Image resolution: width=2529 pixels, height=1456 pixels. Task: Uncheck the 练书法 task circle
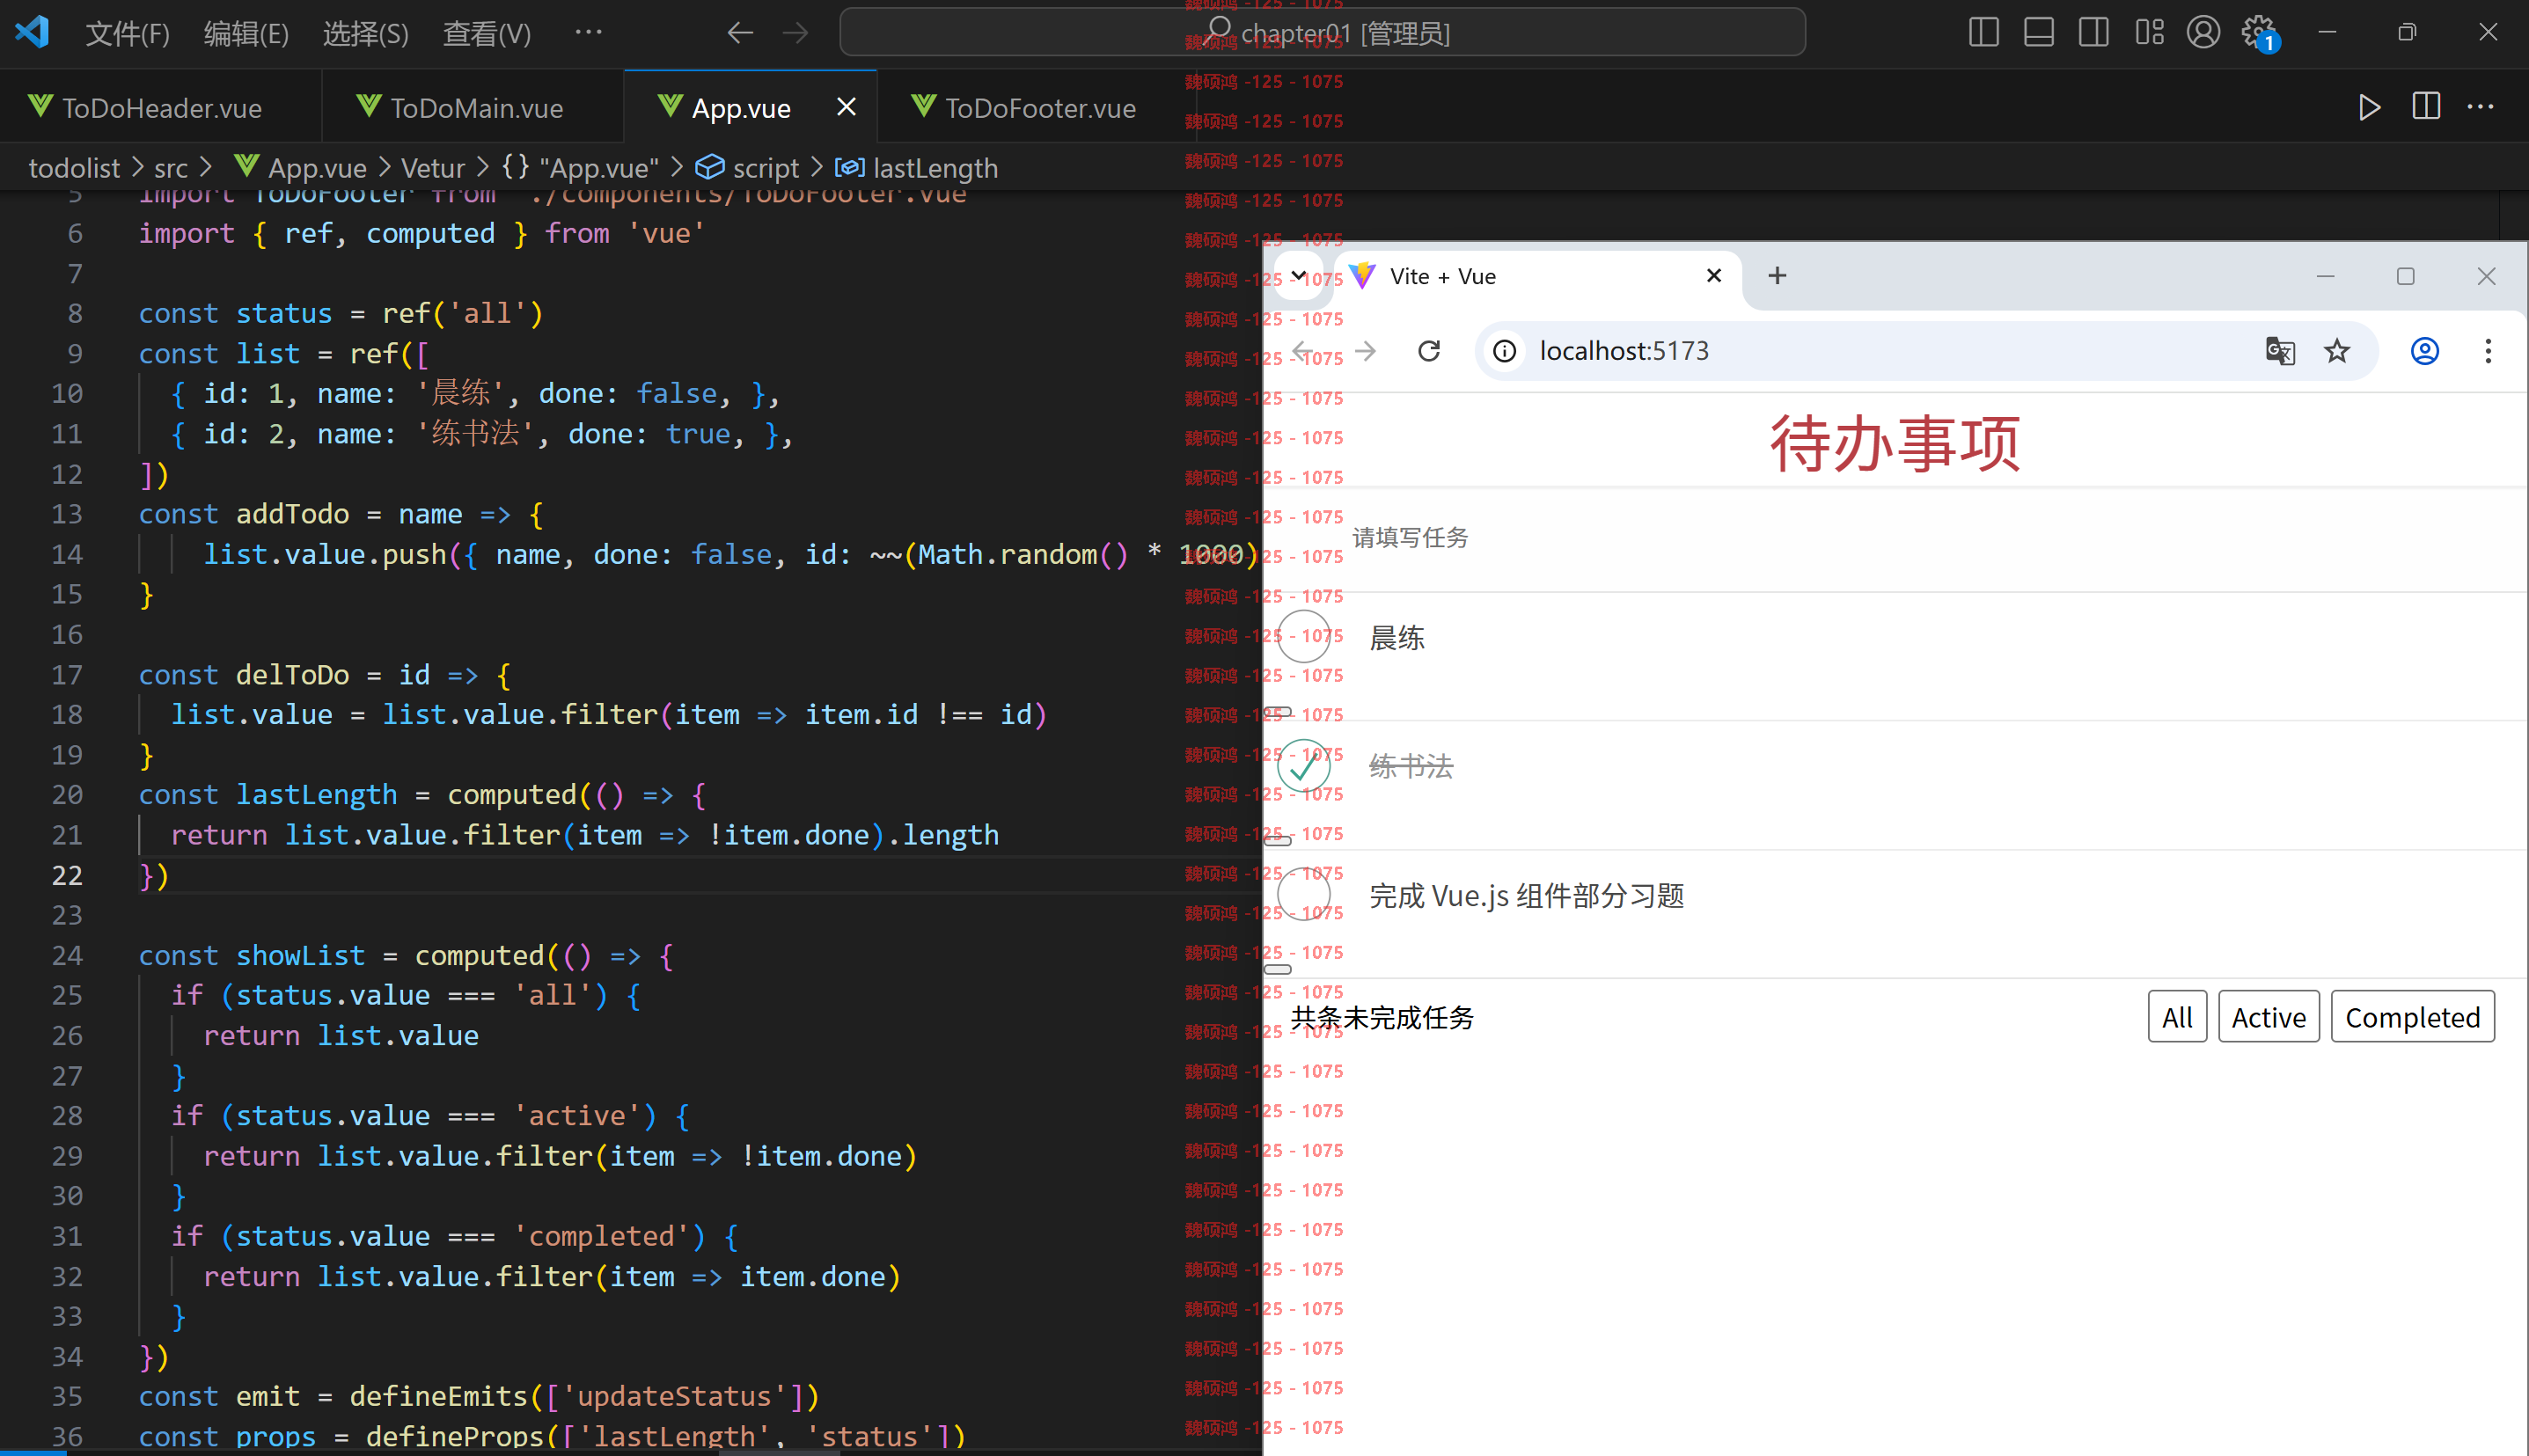point(1304,766)
